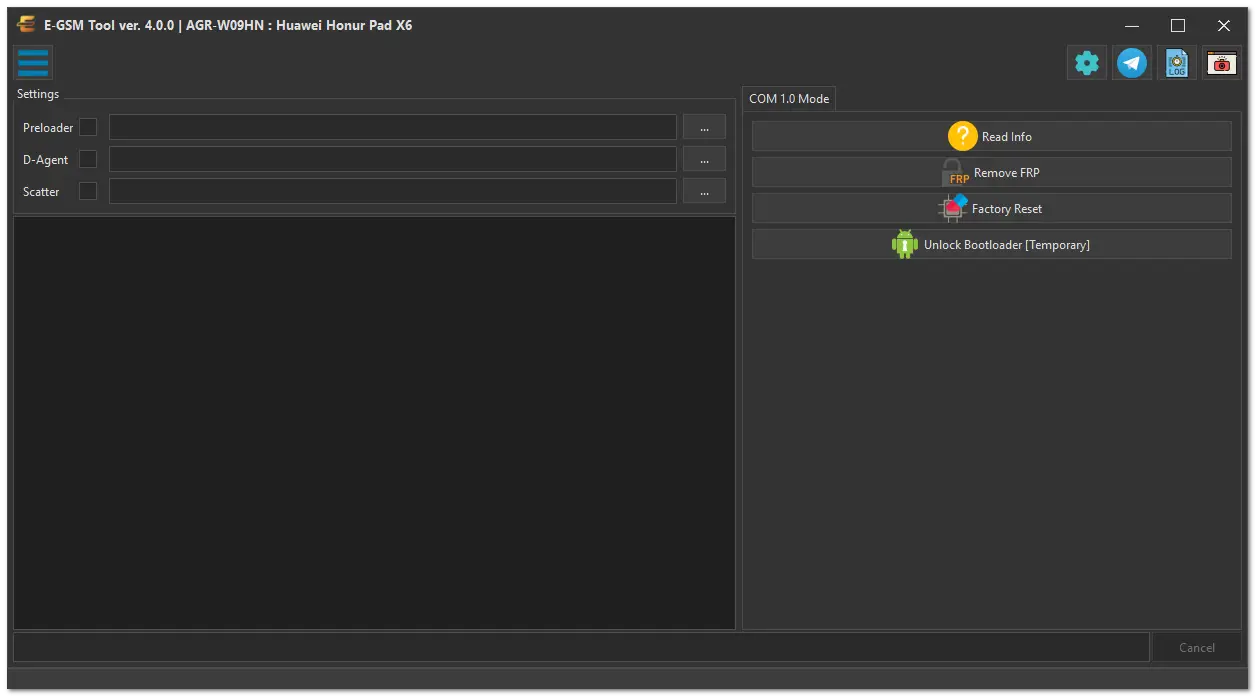The height and width of the screenshot is (696, 1255).
Task: Open the hamburger menu icon
Action: click(33, 62)
